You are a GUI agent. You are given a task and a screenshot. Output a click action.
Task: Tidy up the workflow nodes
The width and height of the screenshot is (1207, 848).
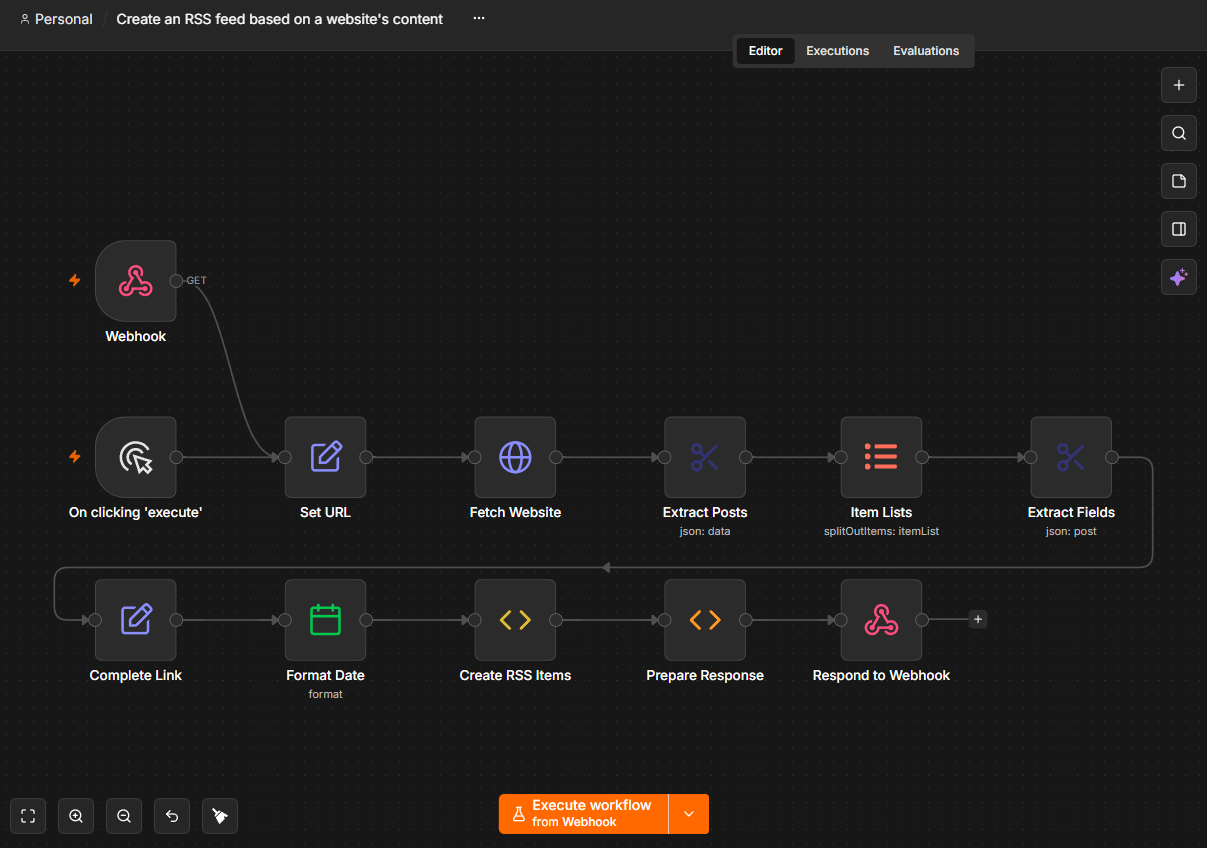click(x=220, y=816)
